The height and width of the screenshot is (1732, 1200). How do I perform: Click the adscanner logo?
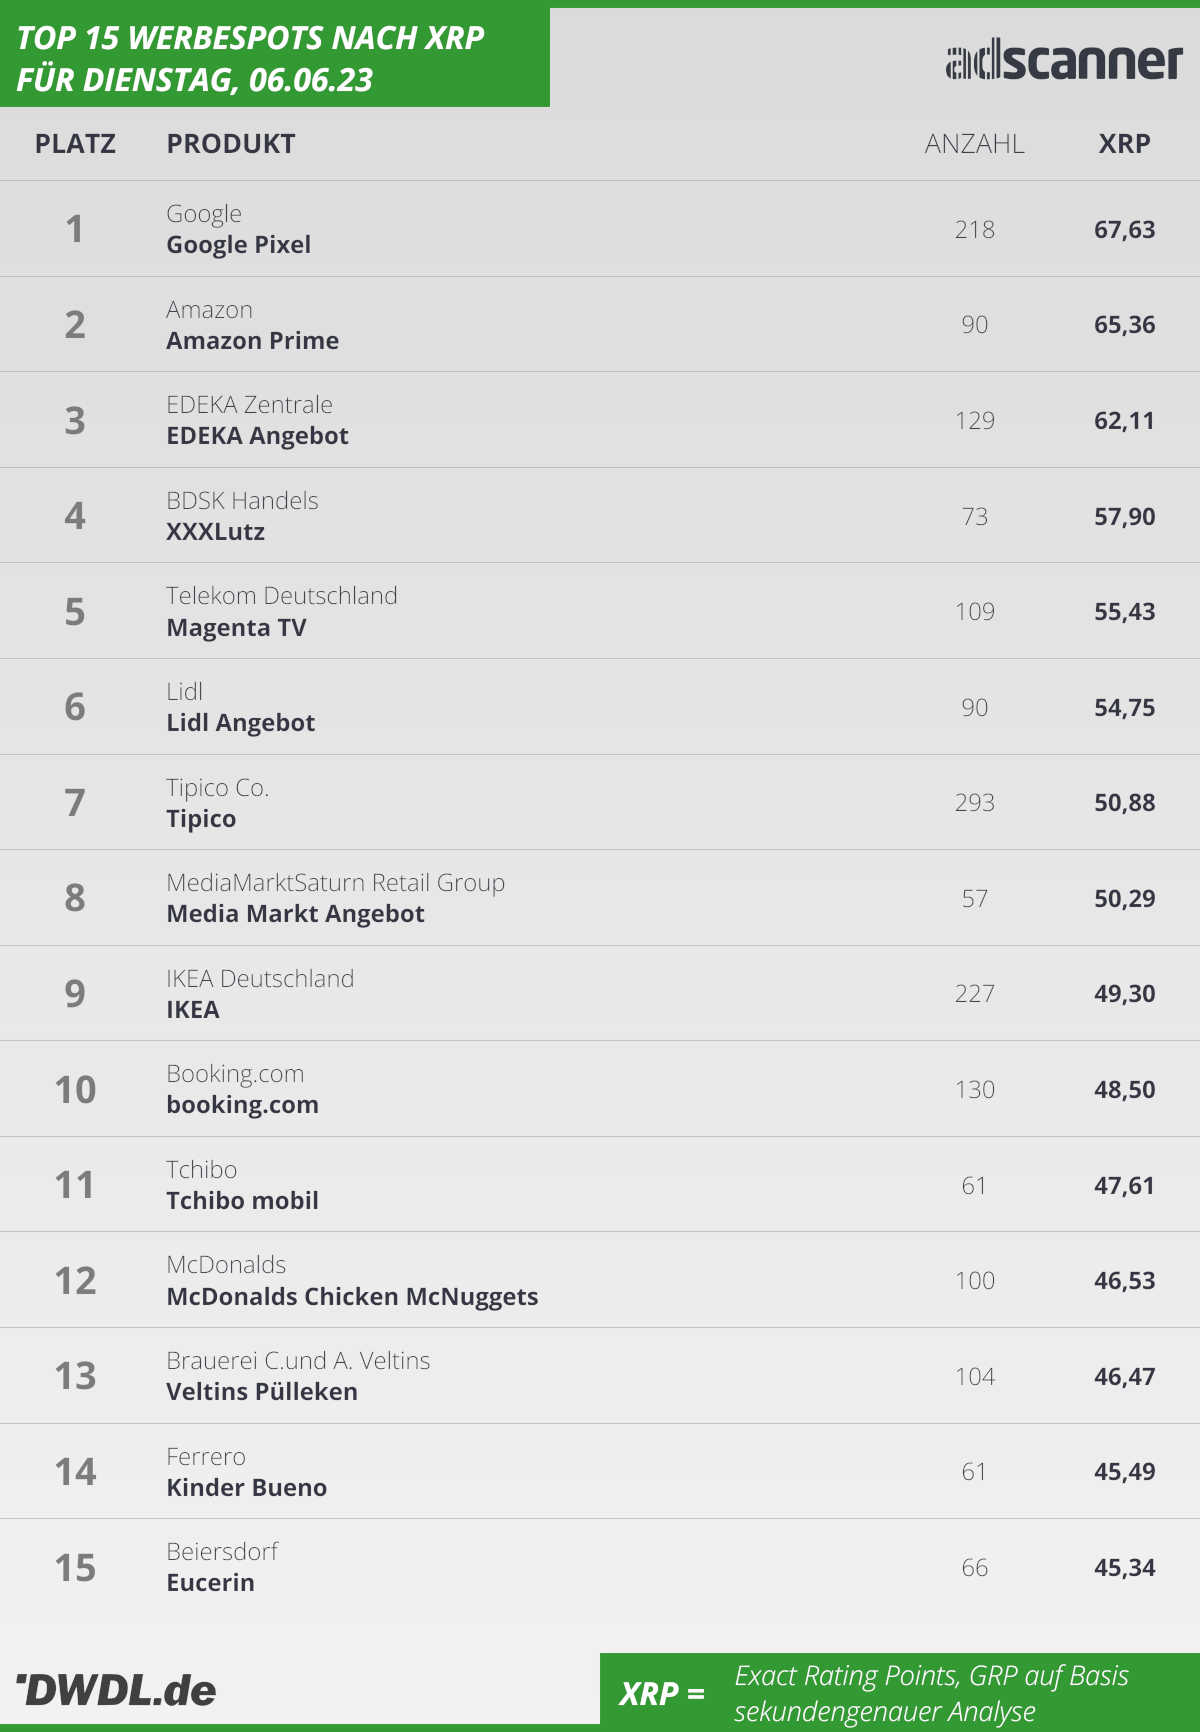(x=1064, y=61)
